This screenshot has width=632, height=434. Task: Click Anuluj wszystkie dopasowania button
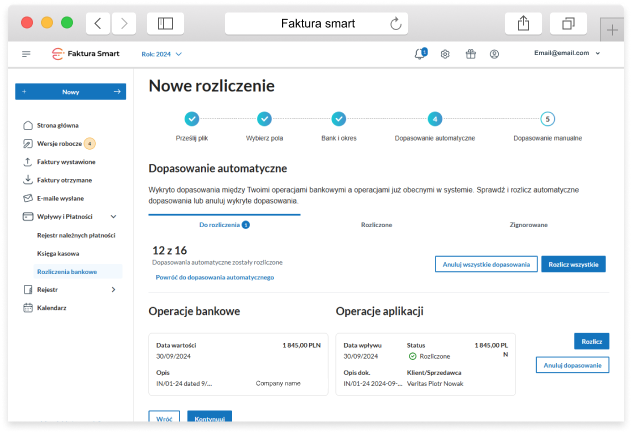pos(485,264)
